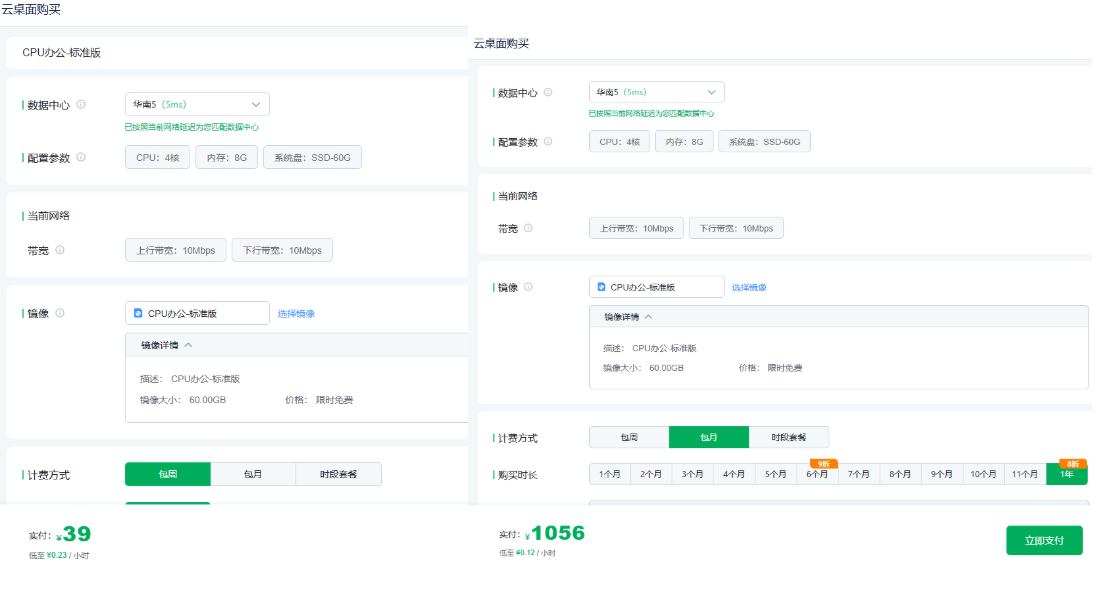Click the image file icon in left panel's 镜像 field

click(139, 313)
